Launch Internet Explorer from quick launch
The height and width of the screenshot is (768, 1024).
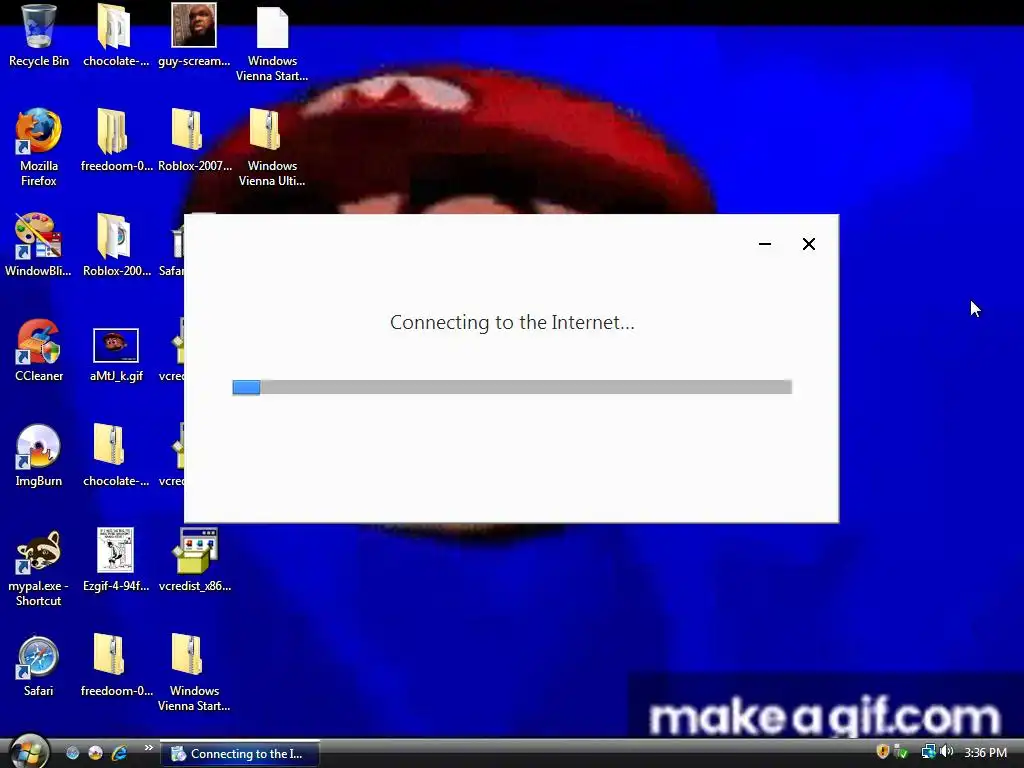(x=120, y=753)
